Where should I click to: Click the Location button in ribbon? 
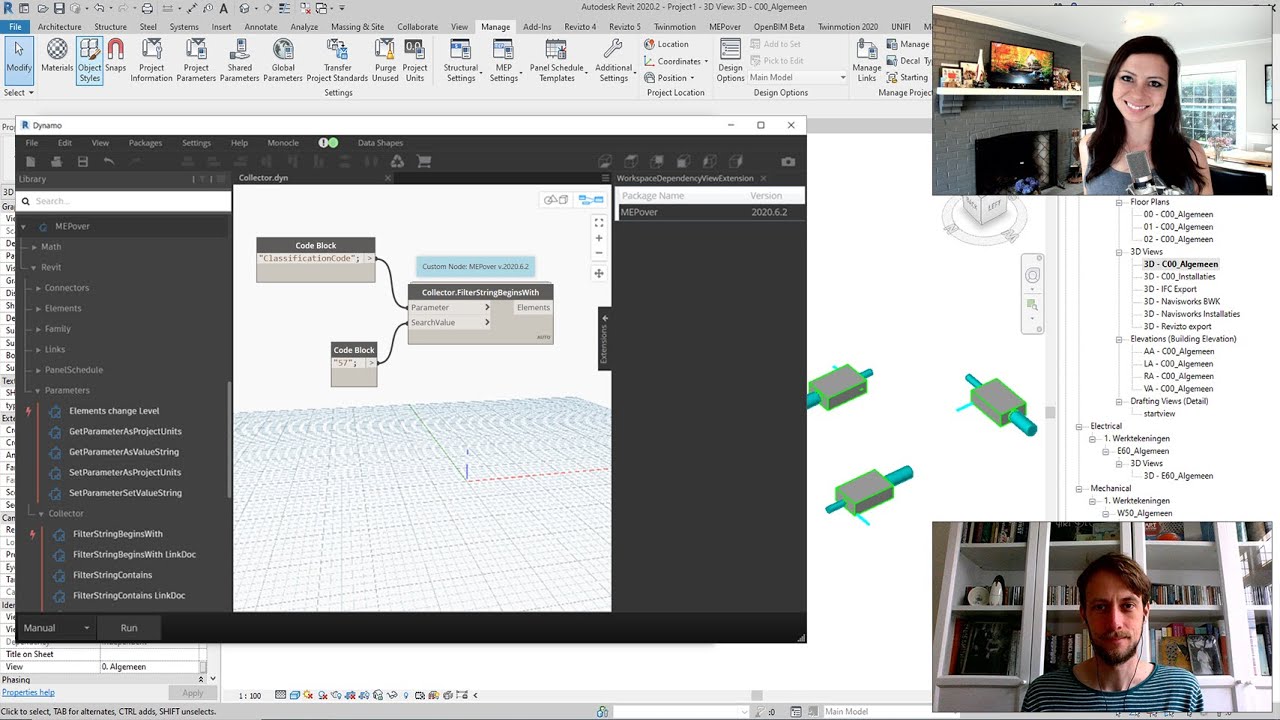666,44
